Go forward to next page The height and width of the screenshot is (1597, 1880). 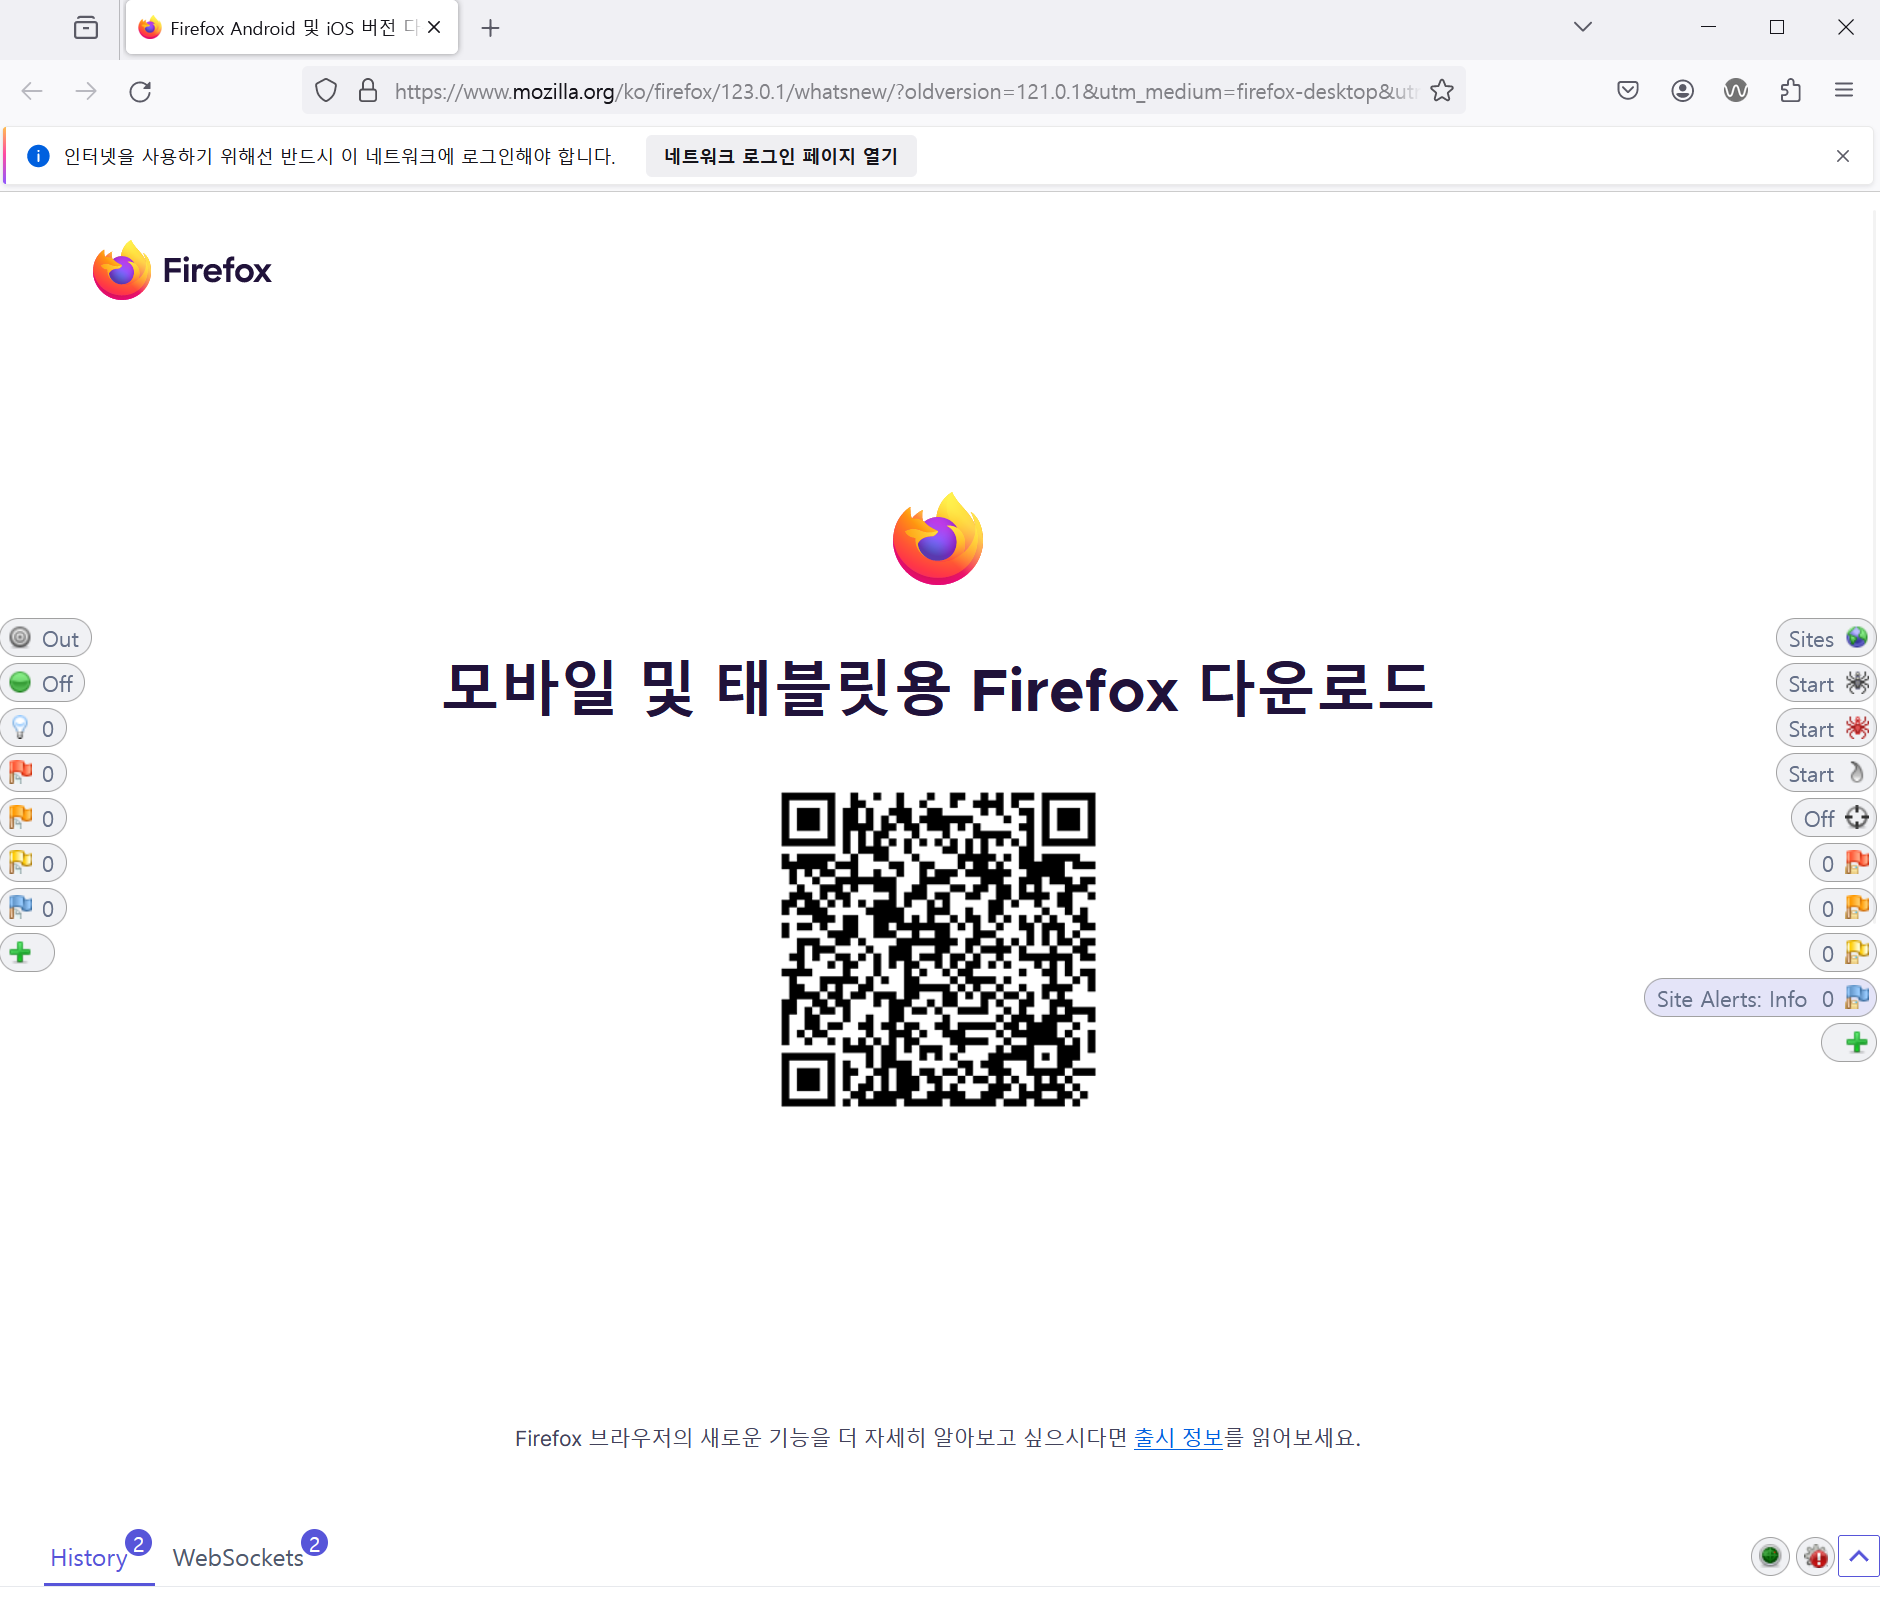click(86, 91)
